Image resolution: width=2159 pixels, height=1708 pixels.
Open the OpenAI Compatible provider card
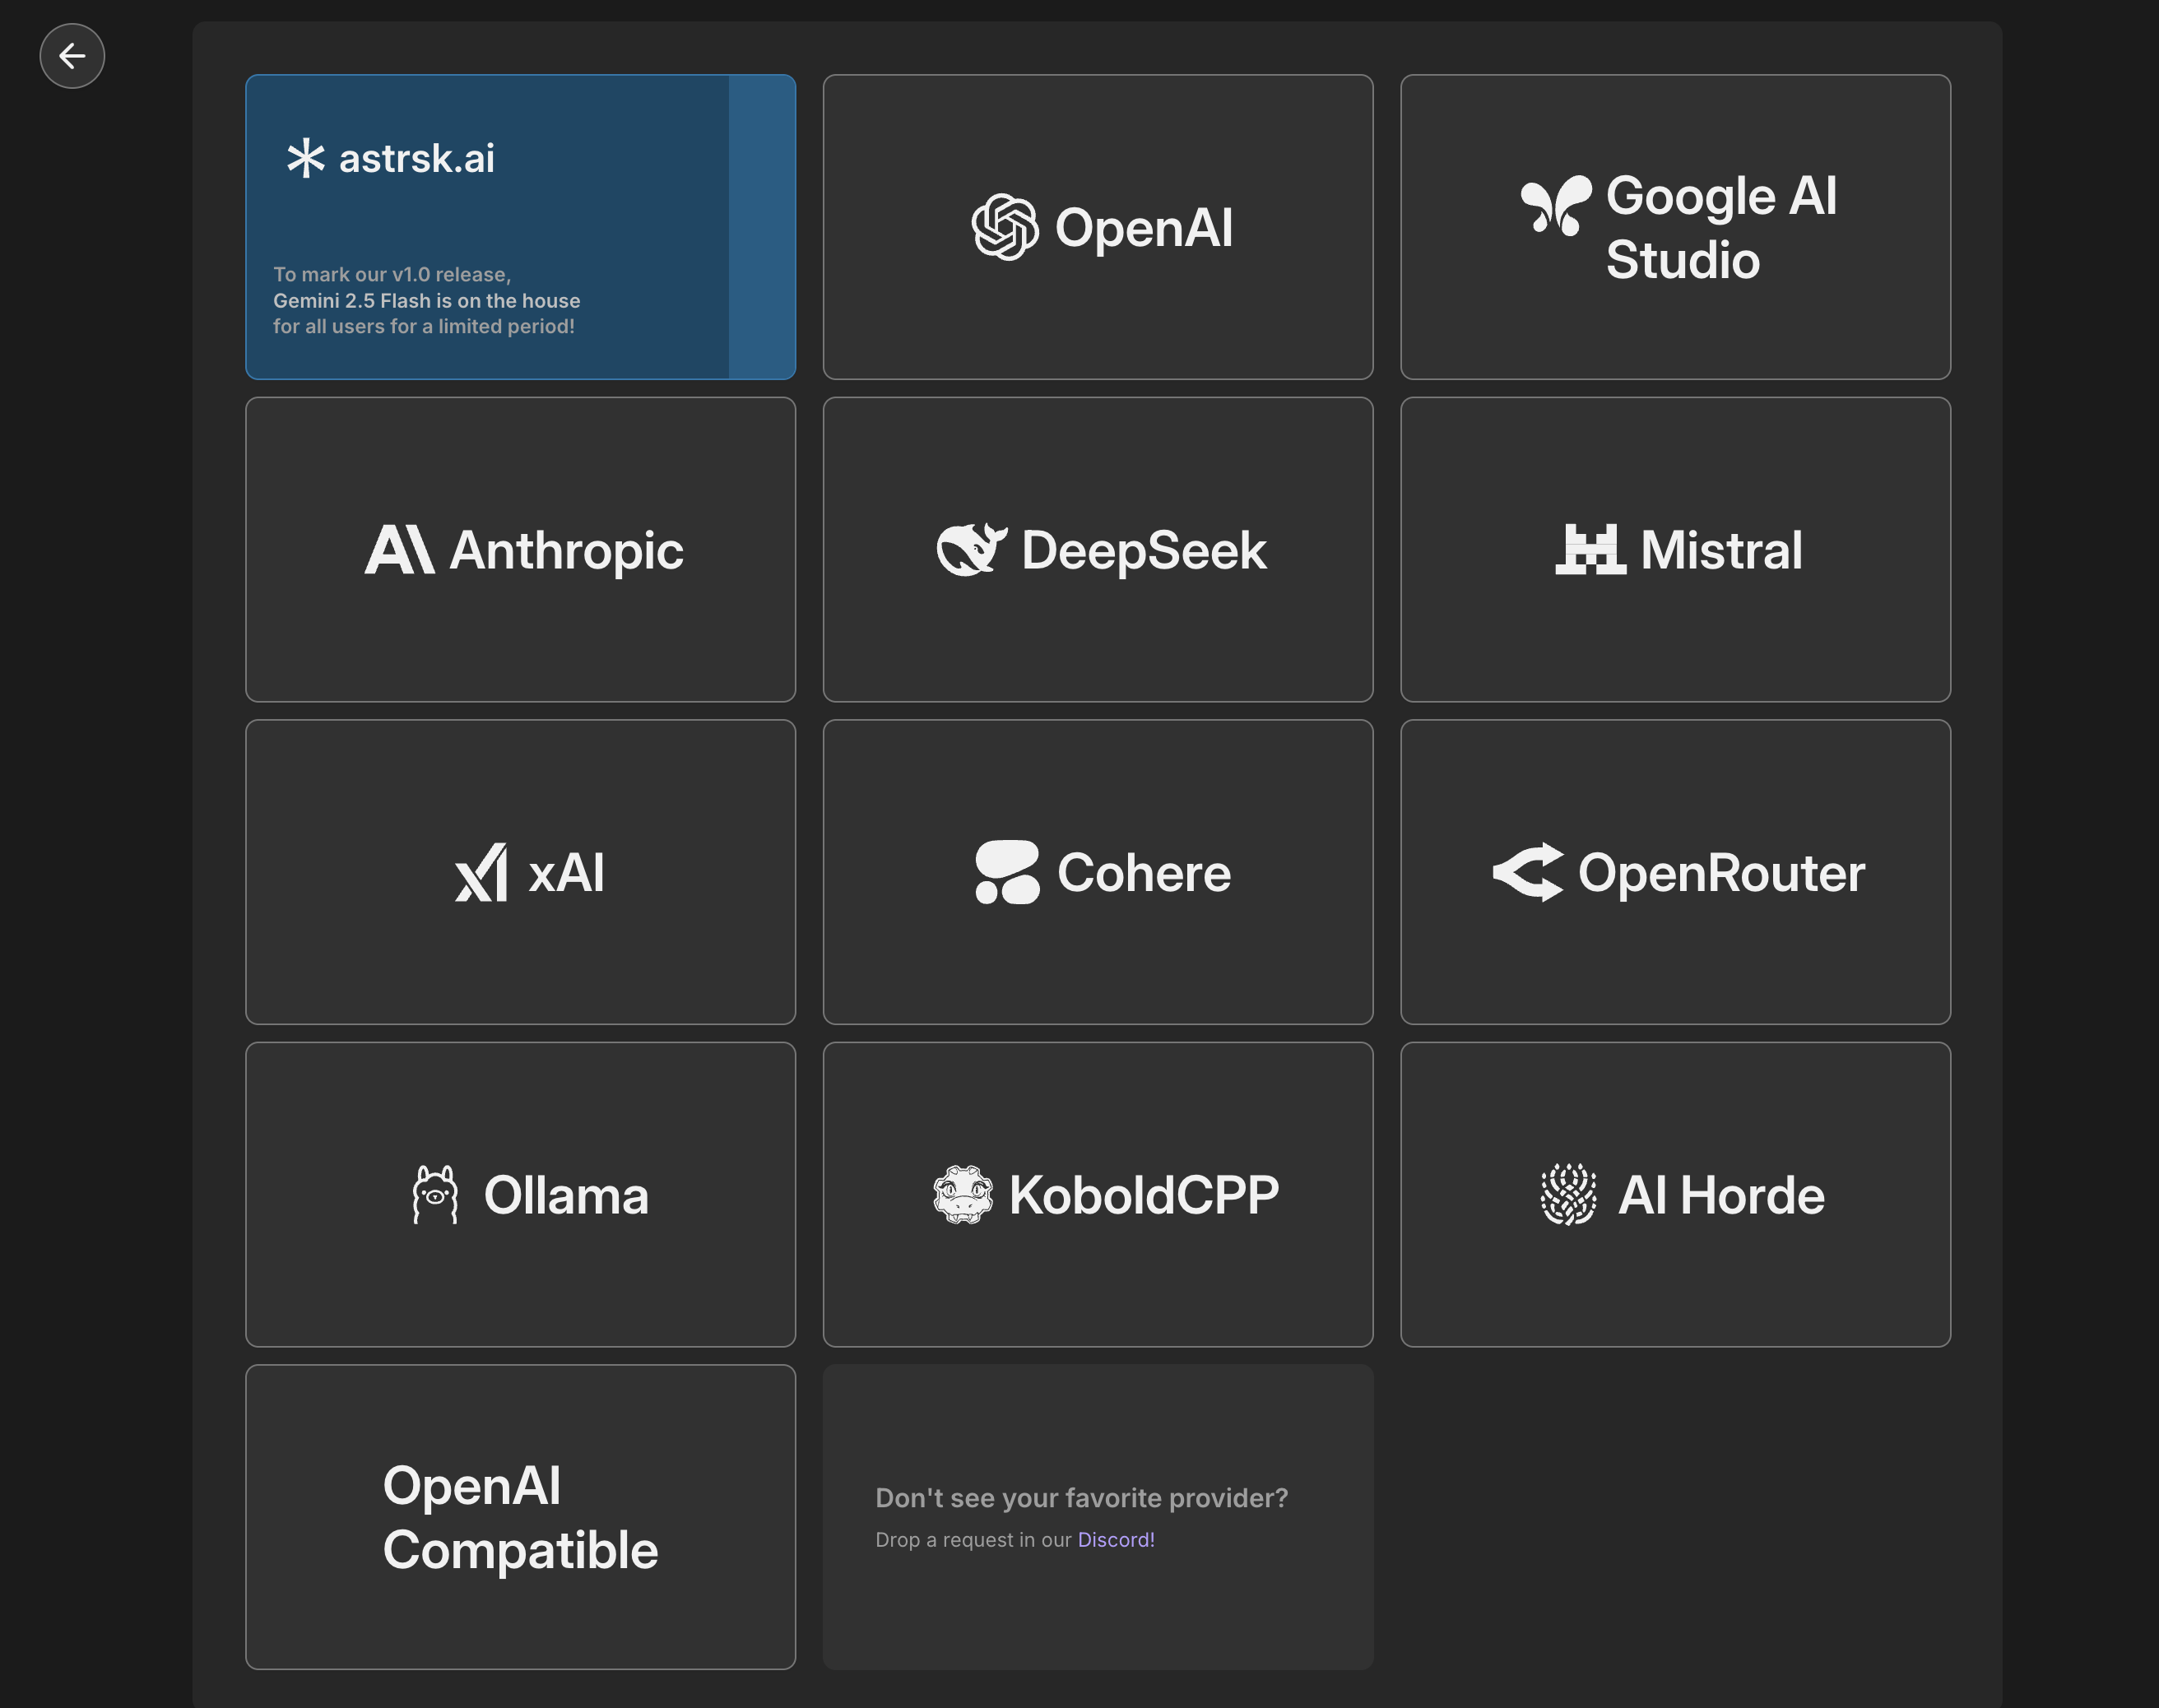[520, 1517]
